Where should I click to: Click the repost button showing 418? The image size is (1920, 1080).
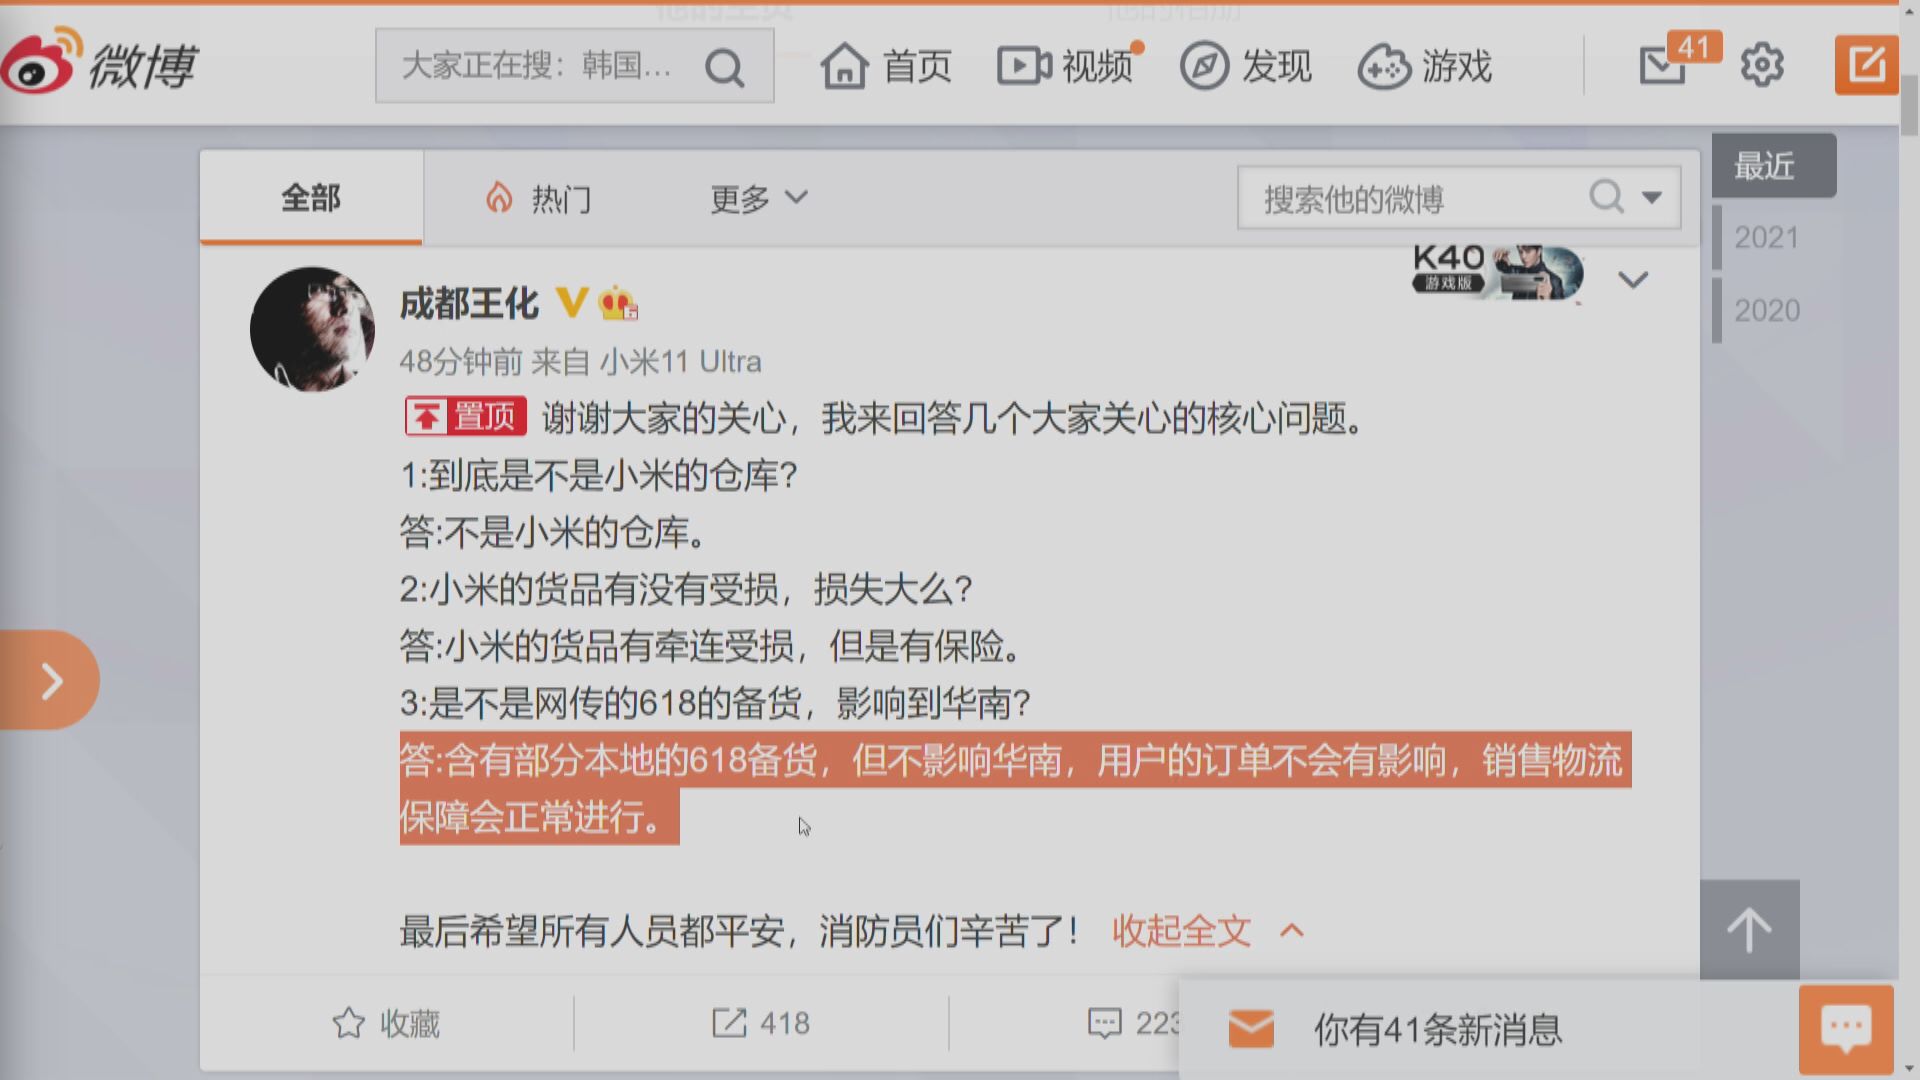click(x=761, y=1023)
